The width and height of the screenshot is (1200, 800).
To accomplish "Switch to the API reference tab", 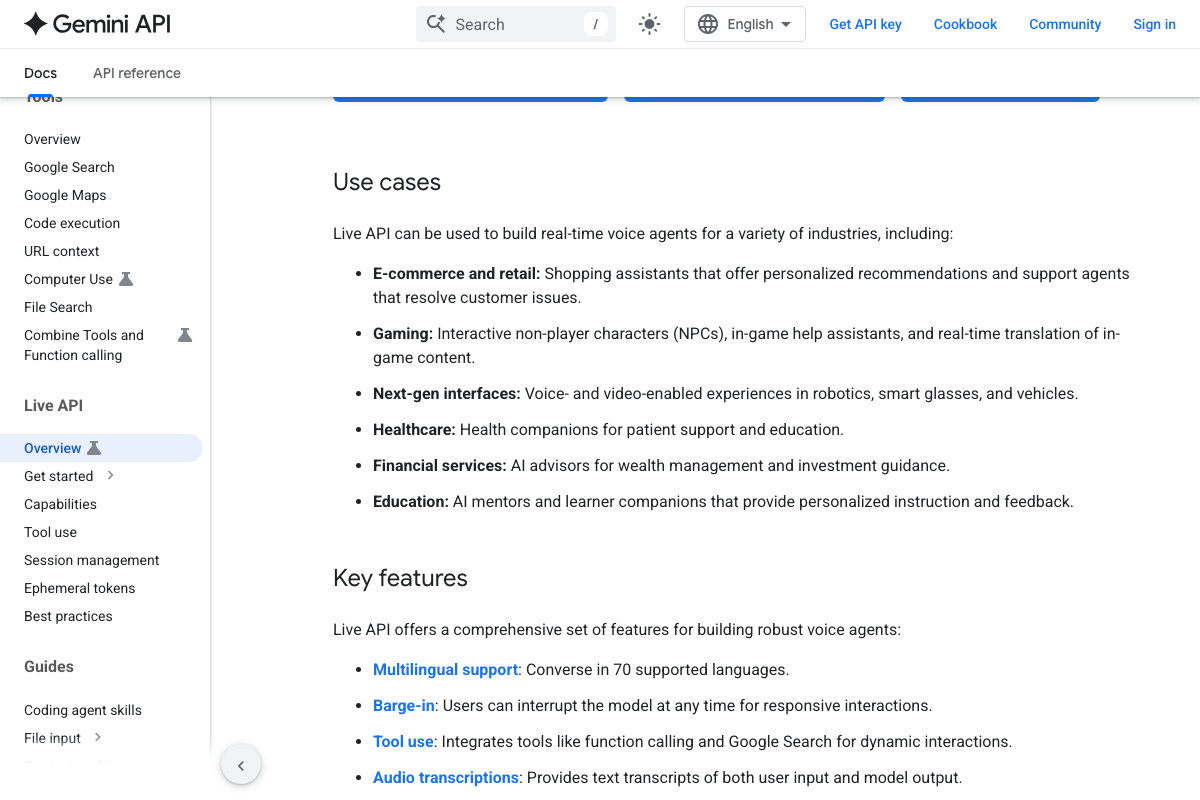I will click(136, 73).
